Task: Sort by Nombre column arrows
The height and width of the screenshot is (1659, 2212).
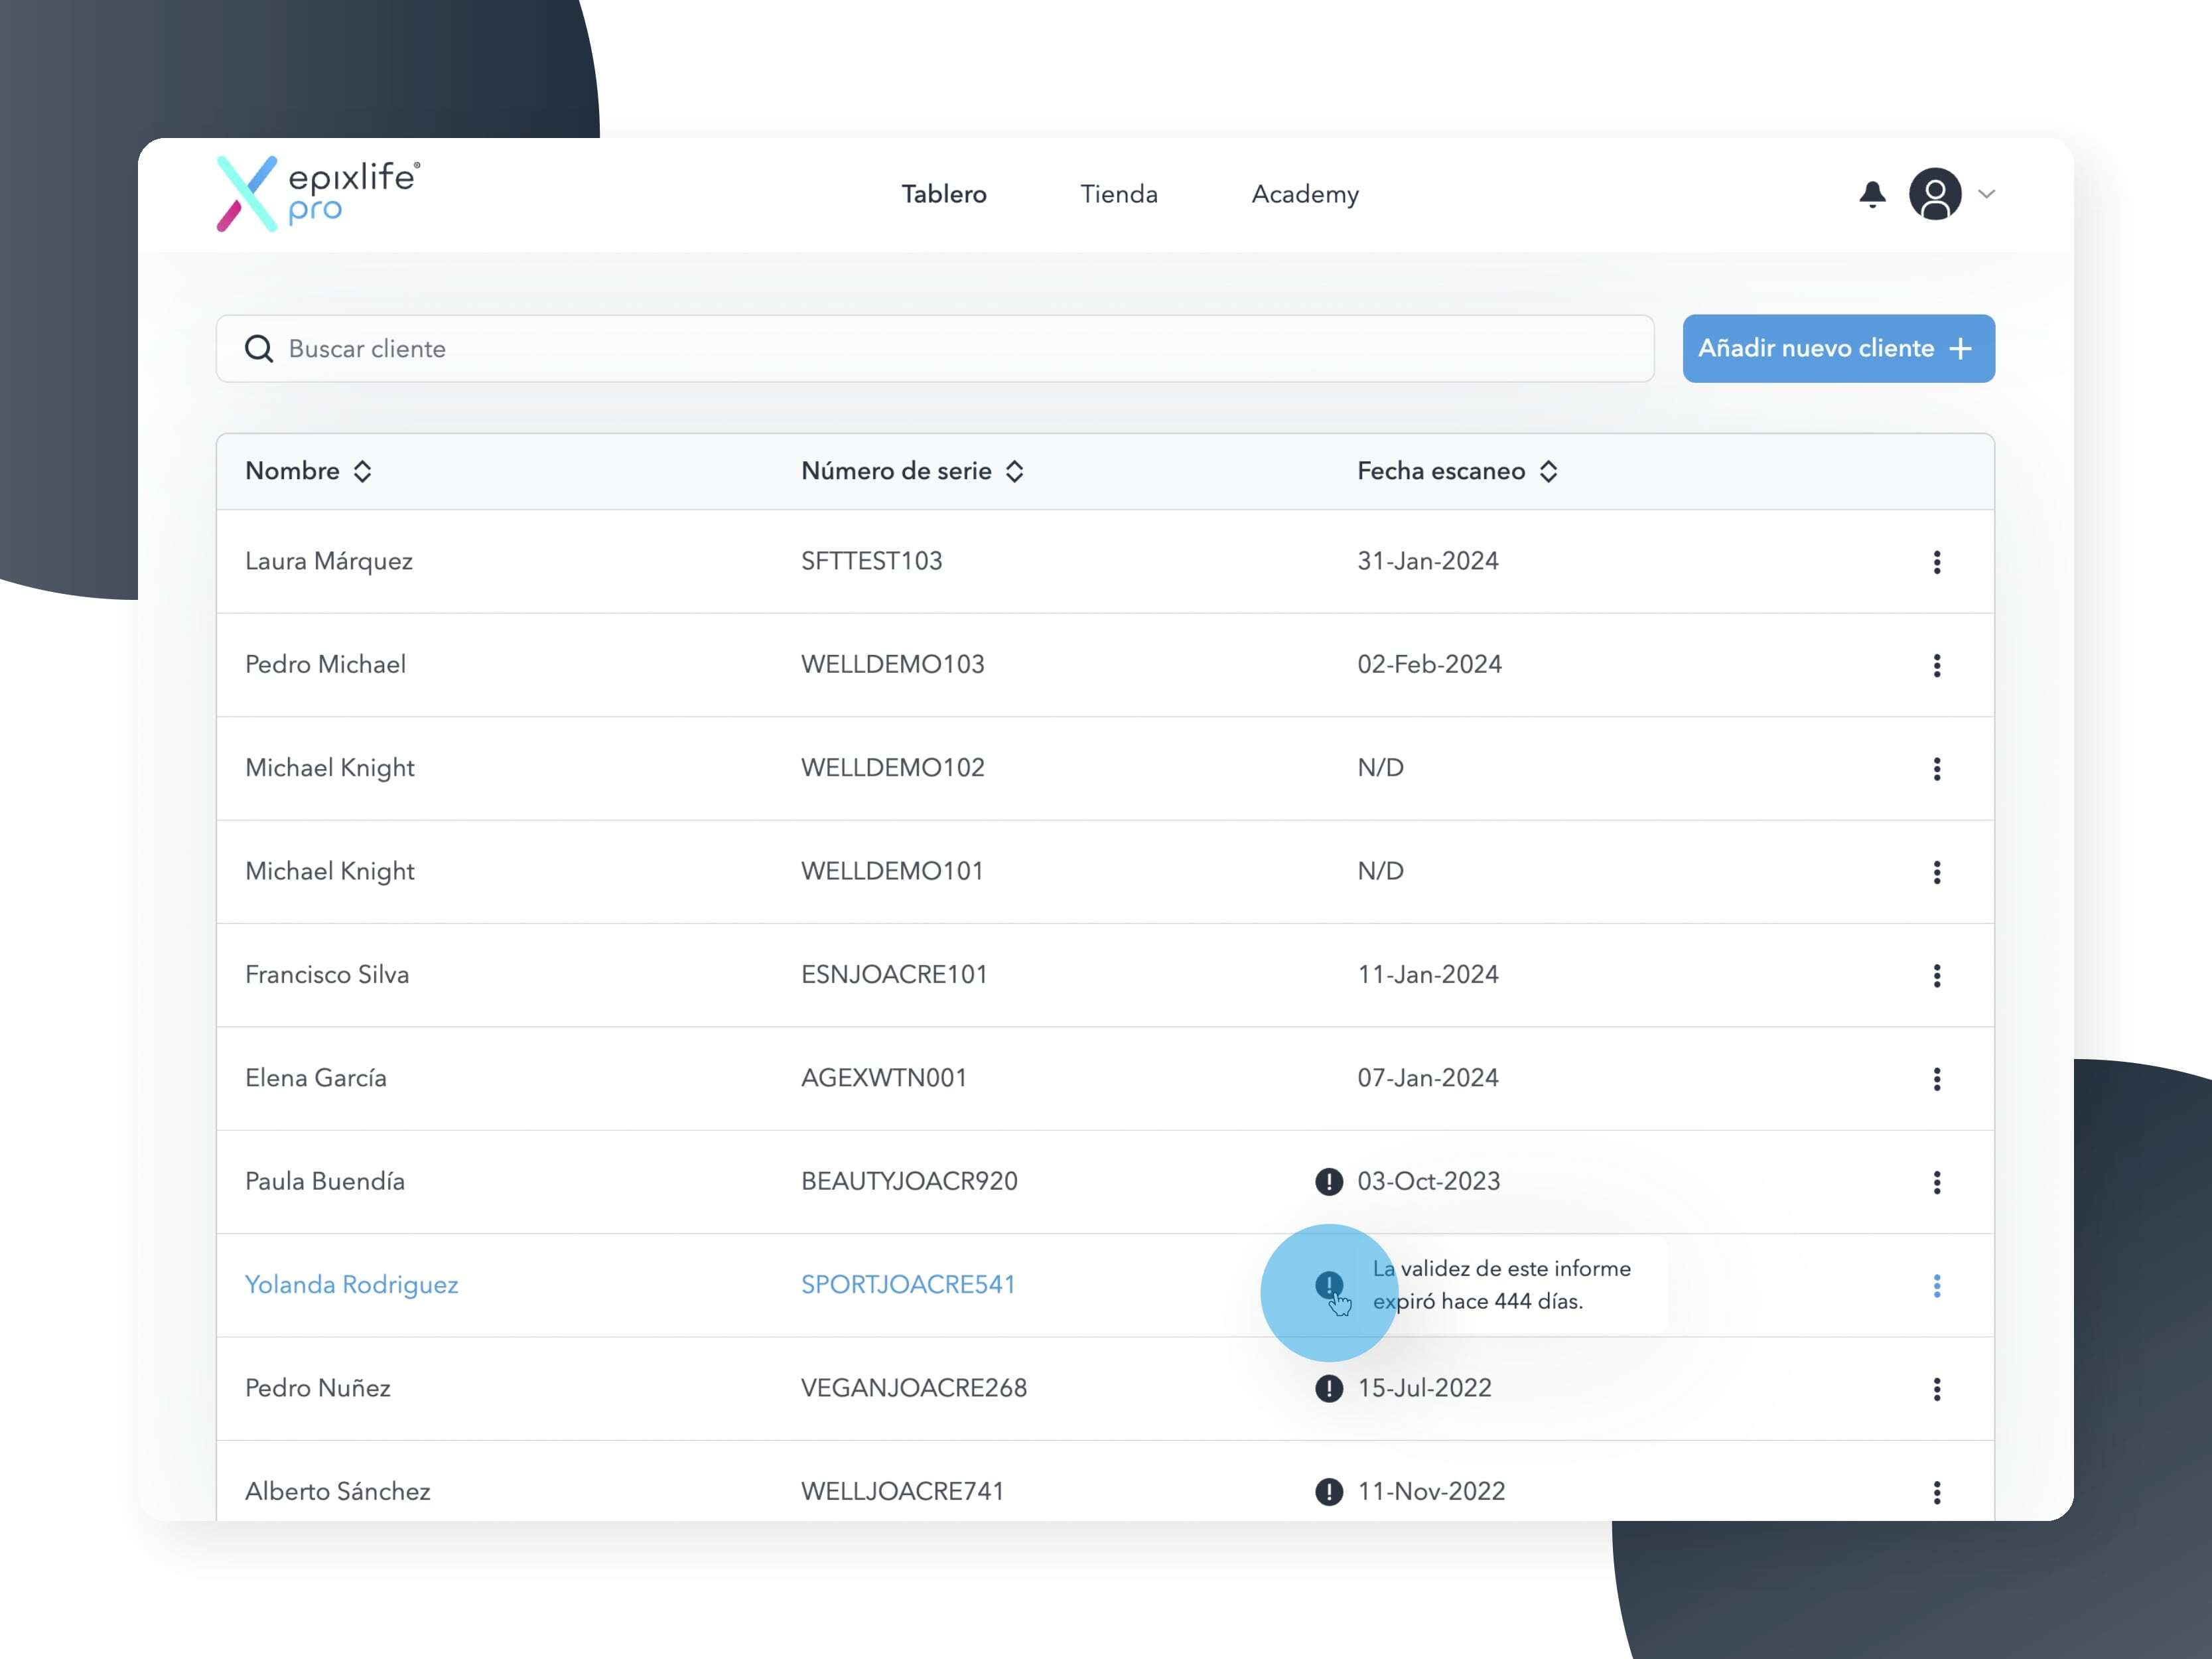Action: (x=363, y=471)
